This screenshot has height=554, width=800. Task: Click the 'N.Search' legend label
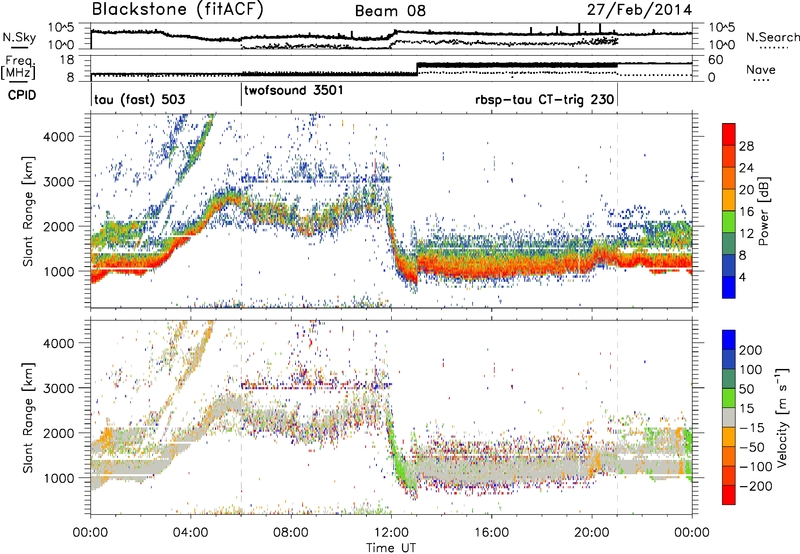pos(772,37)
